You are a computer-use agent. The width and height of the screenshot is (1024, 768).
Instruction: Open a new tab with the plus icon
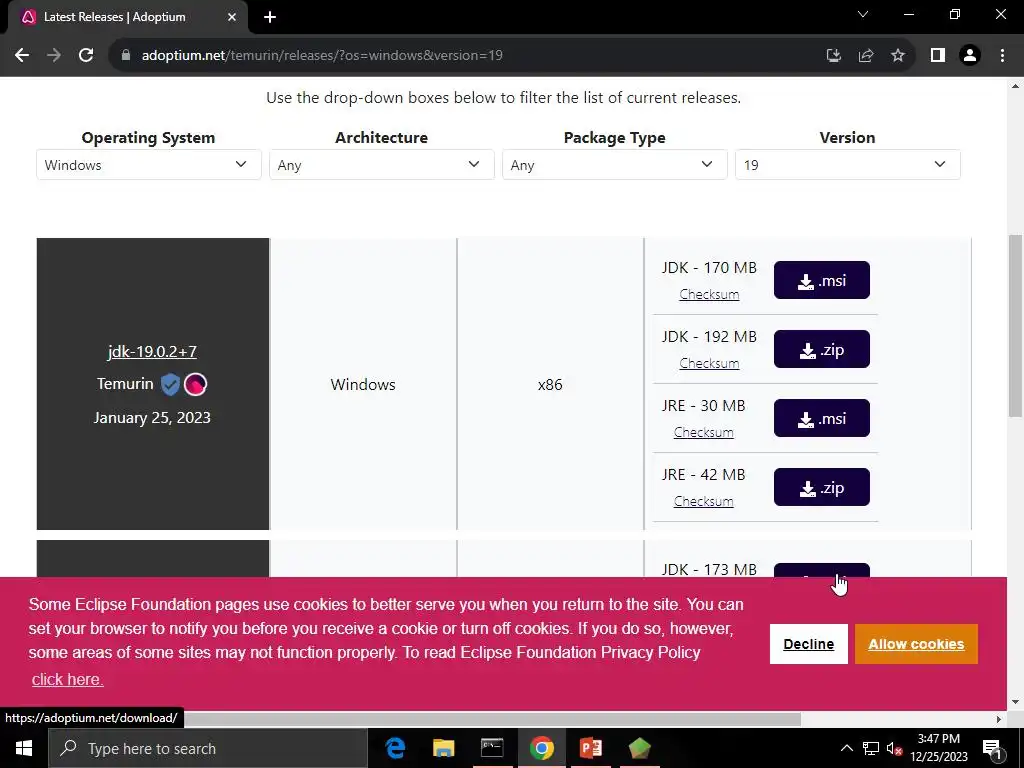(270, 17)
